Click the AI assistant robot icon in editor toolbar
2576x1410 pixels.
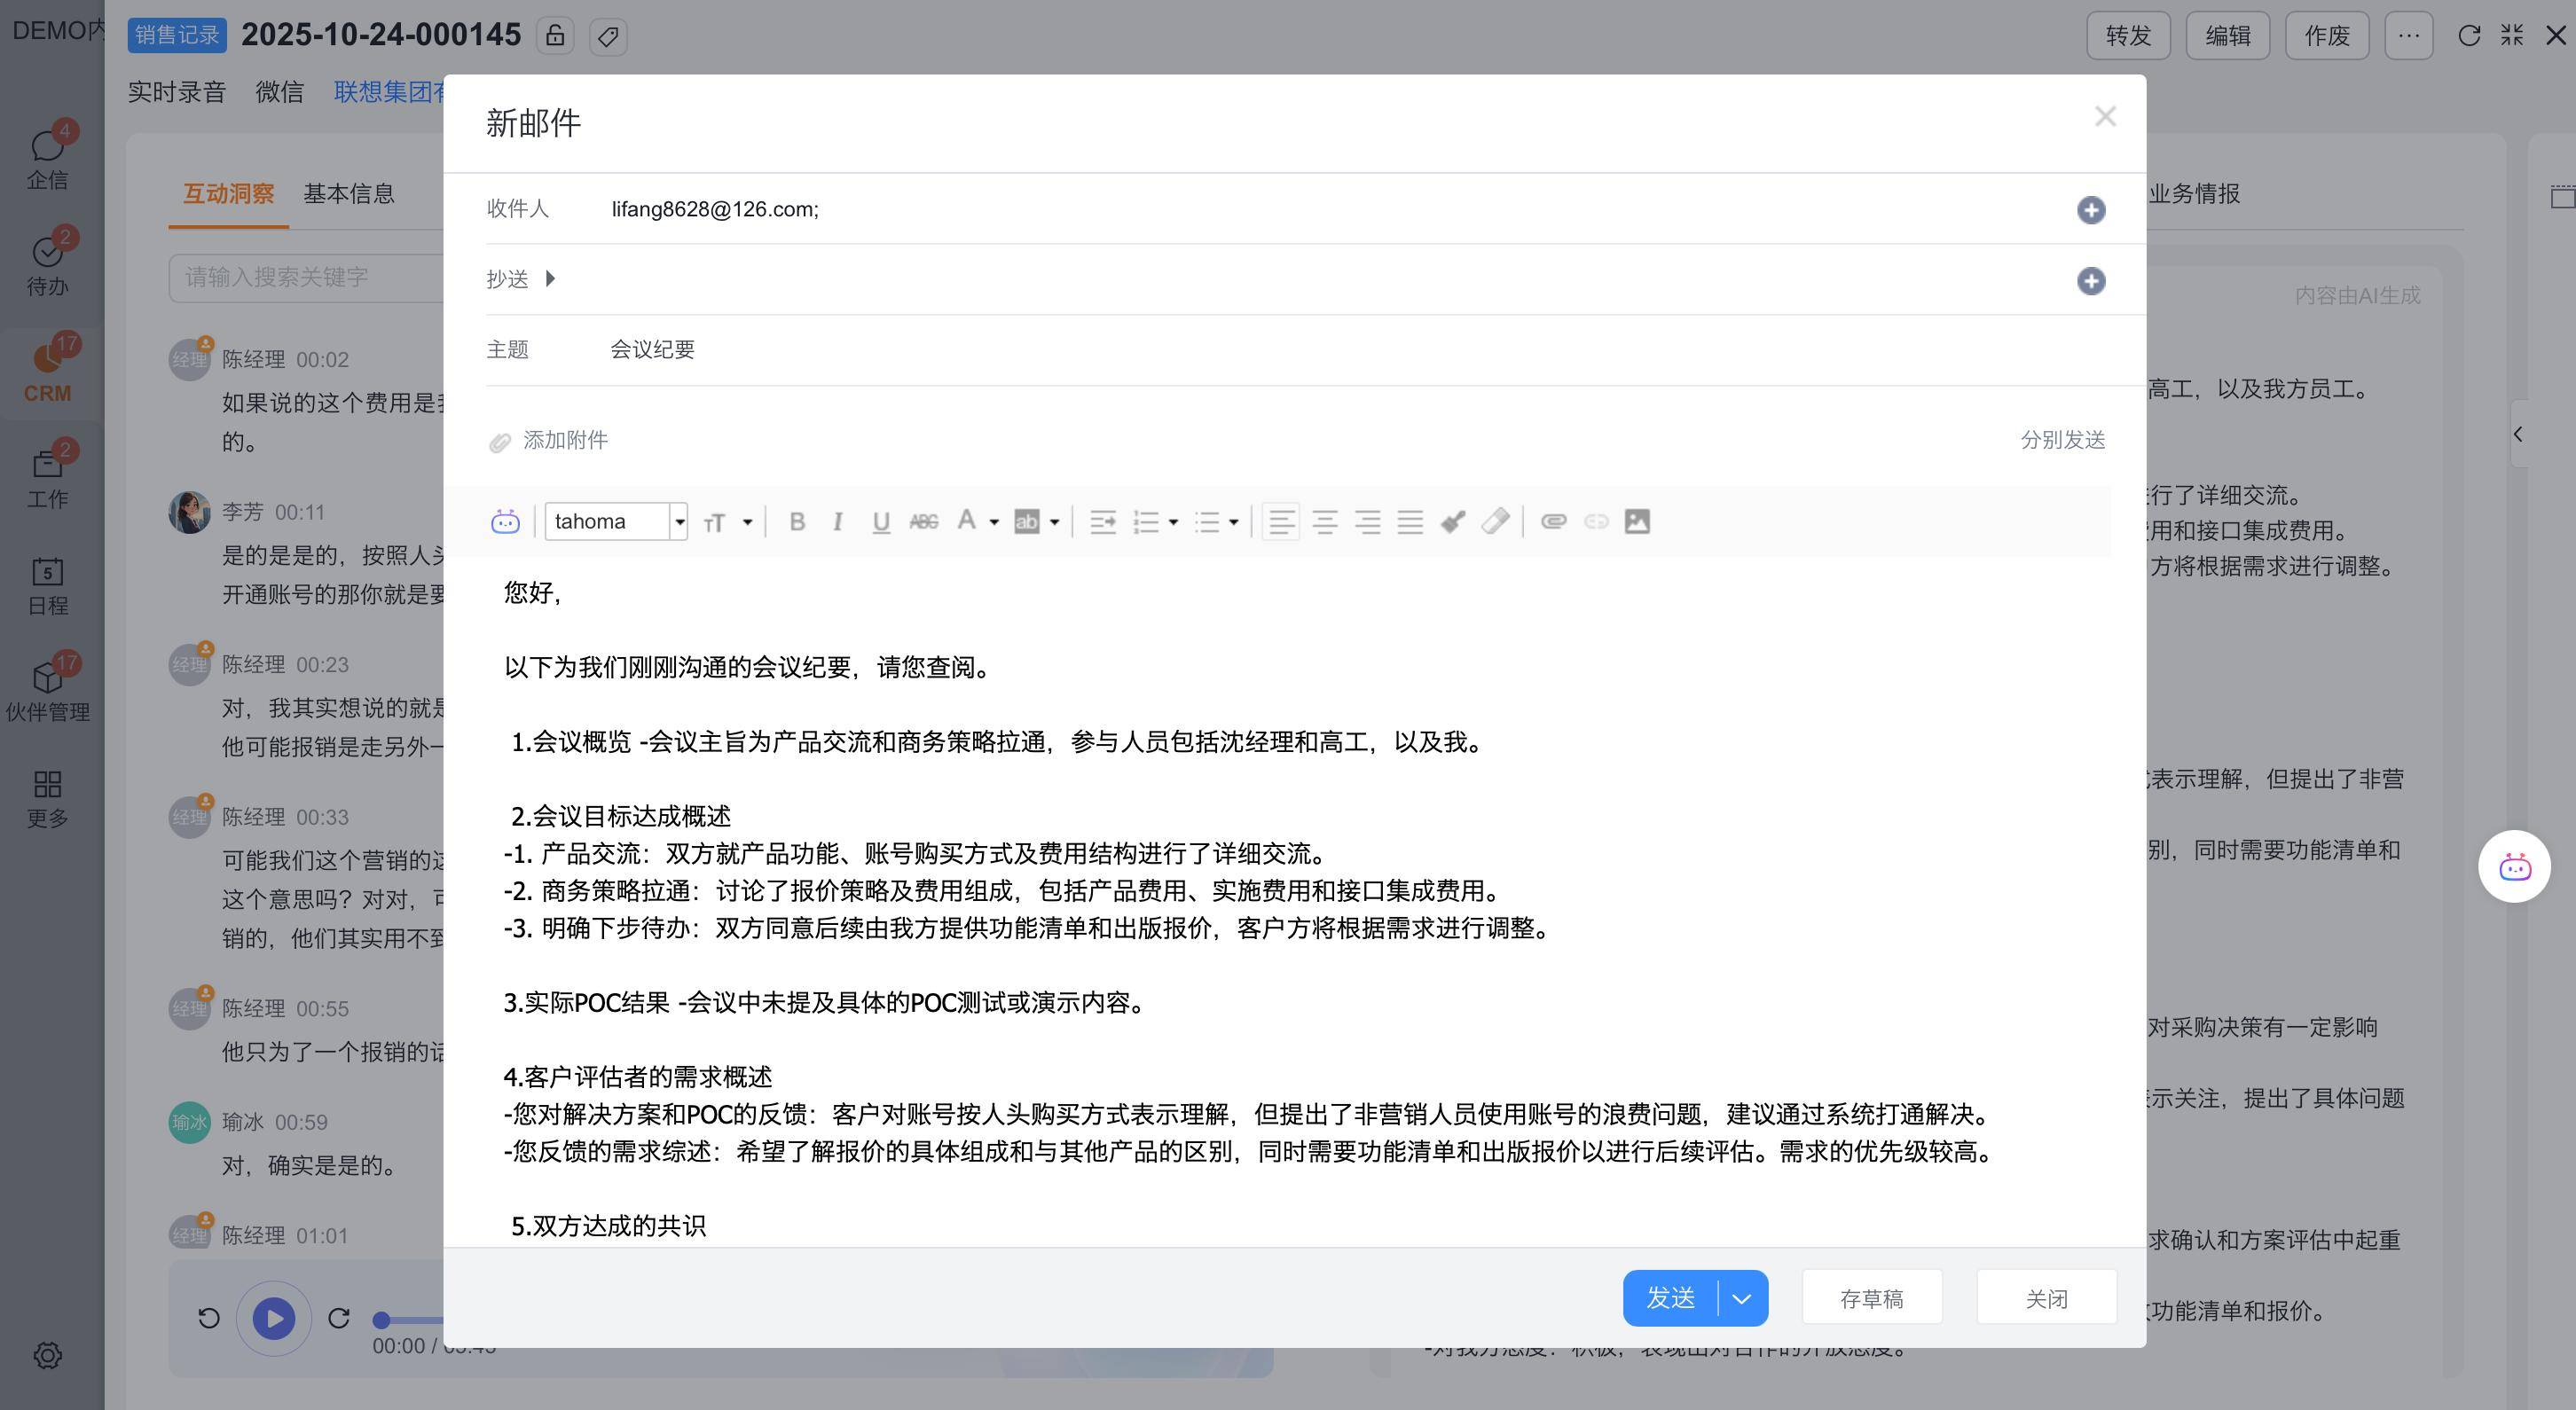click(x=505, y=521)
